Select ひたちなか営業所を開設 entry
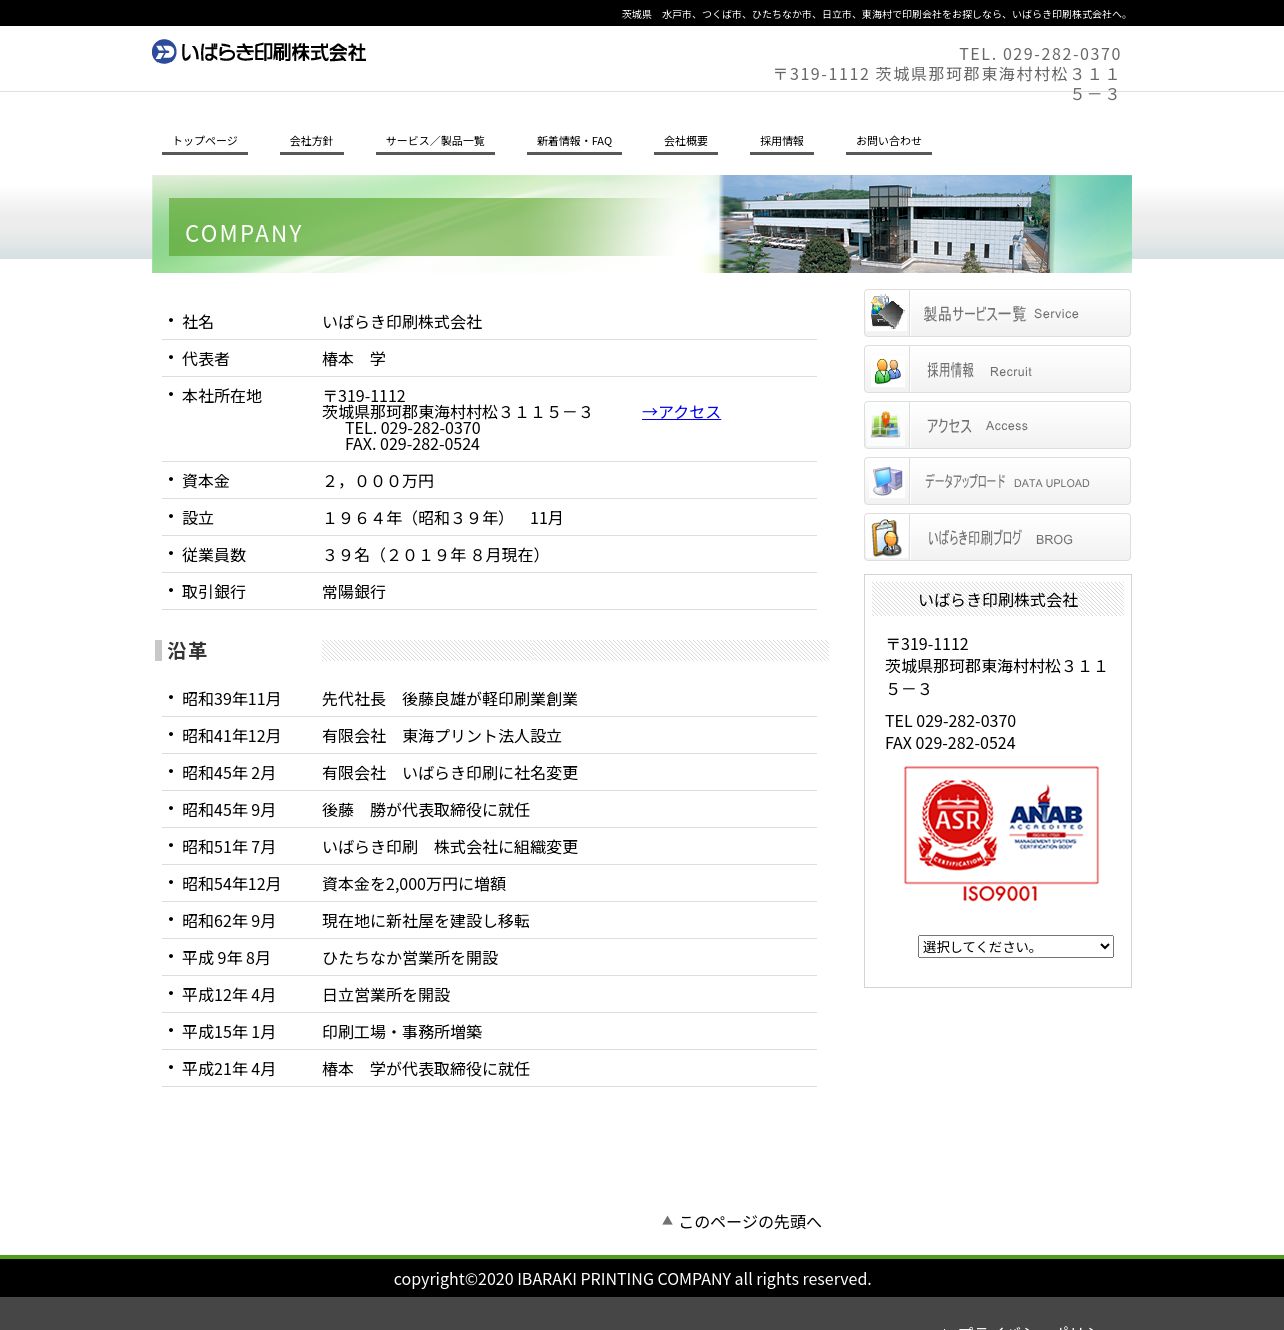1284x1330 pixels. tap(410, 958)
